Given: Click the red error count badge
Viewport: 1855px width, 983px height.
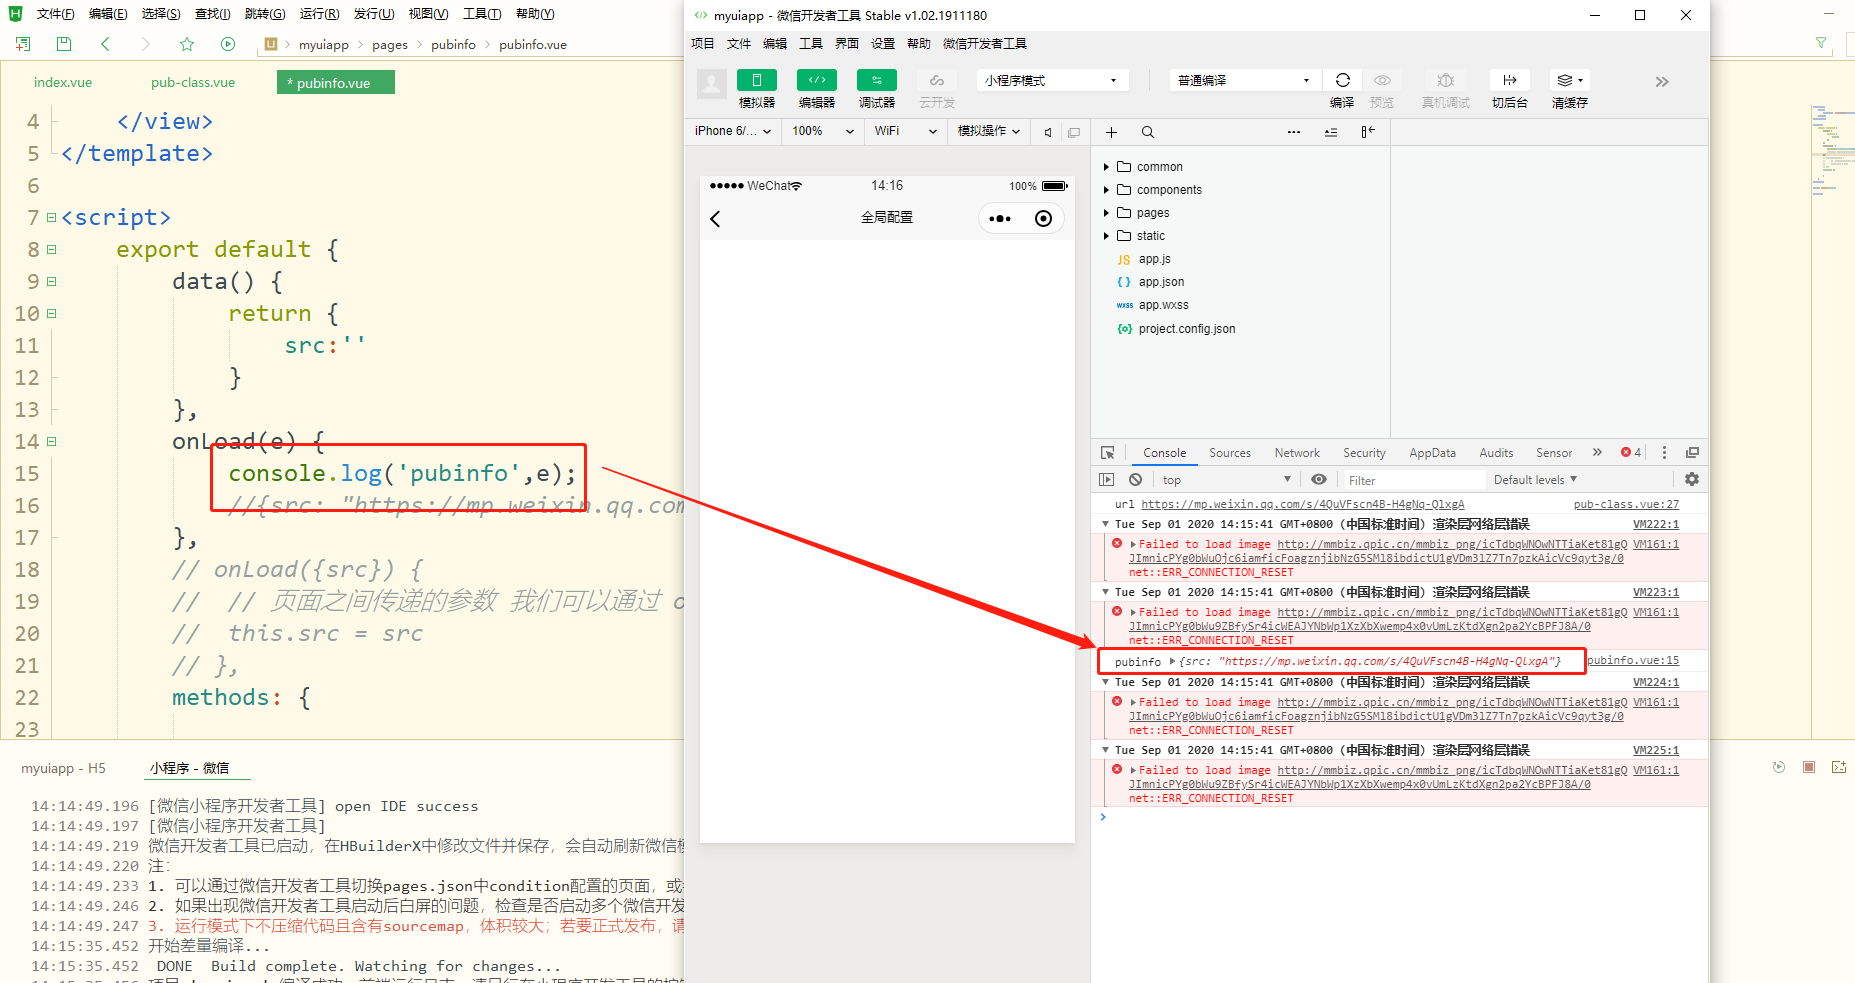Looking at the screenshot, I should 1631,453.
